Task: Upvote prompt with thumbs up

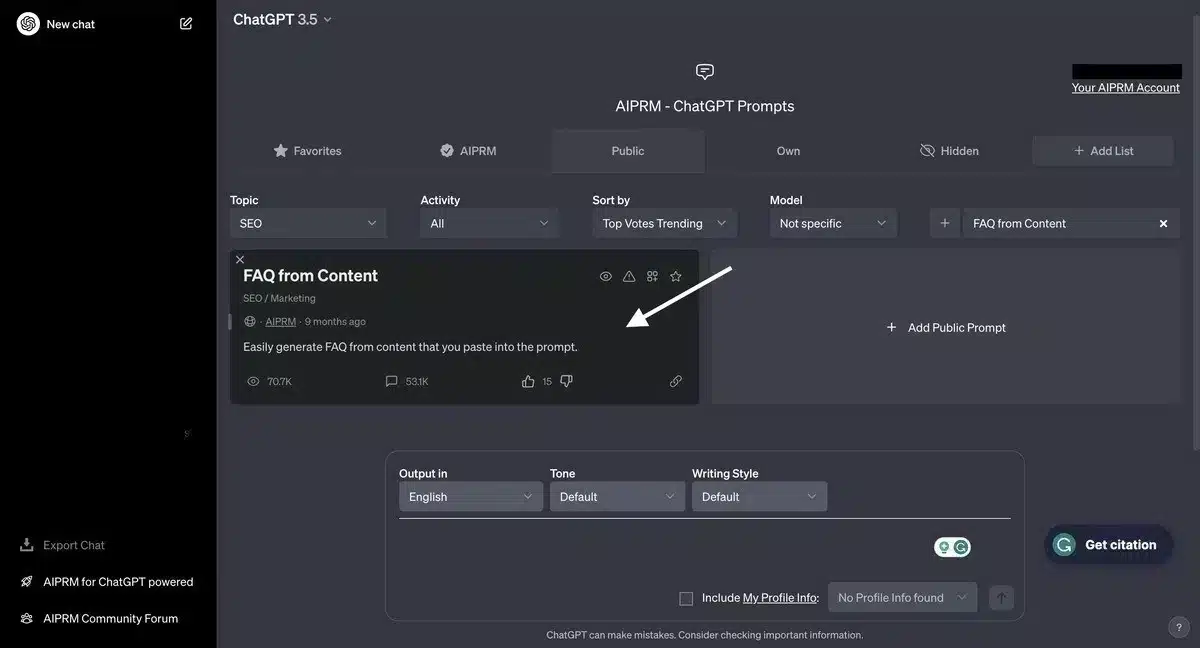Action: pos(528,381)
